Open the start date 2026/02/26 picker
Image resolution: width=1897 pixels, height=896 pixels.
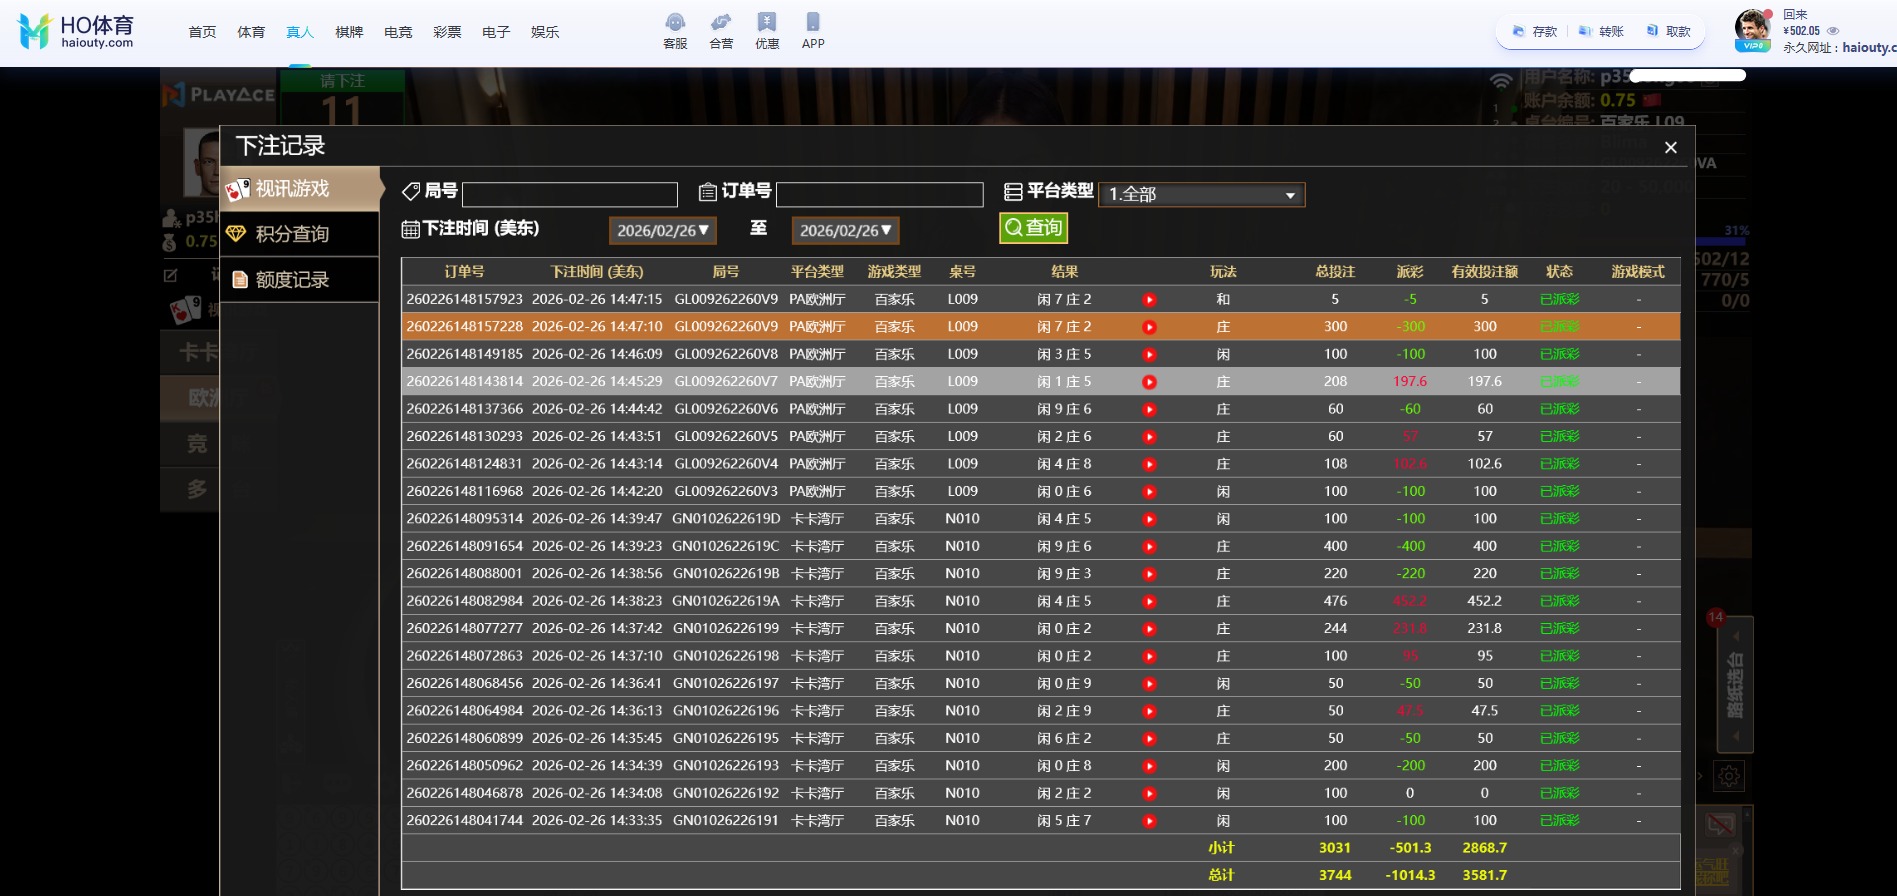[x=663, y=231]
